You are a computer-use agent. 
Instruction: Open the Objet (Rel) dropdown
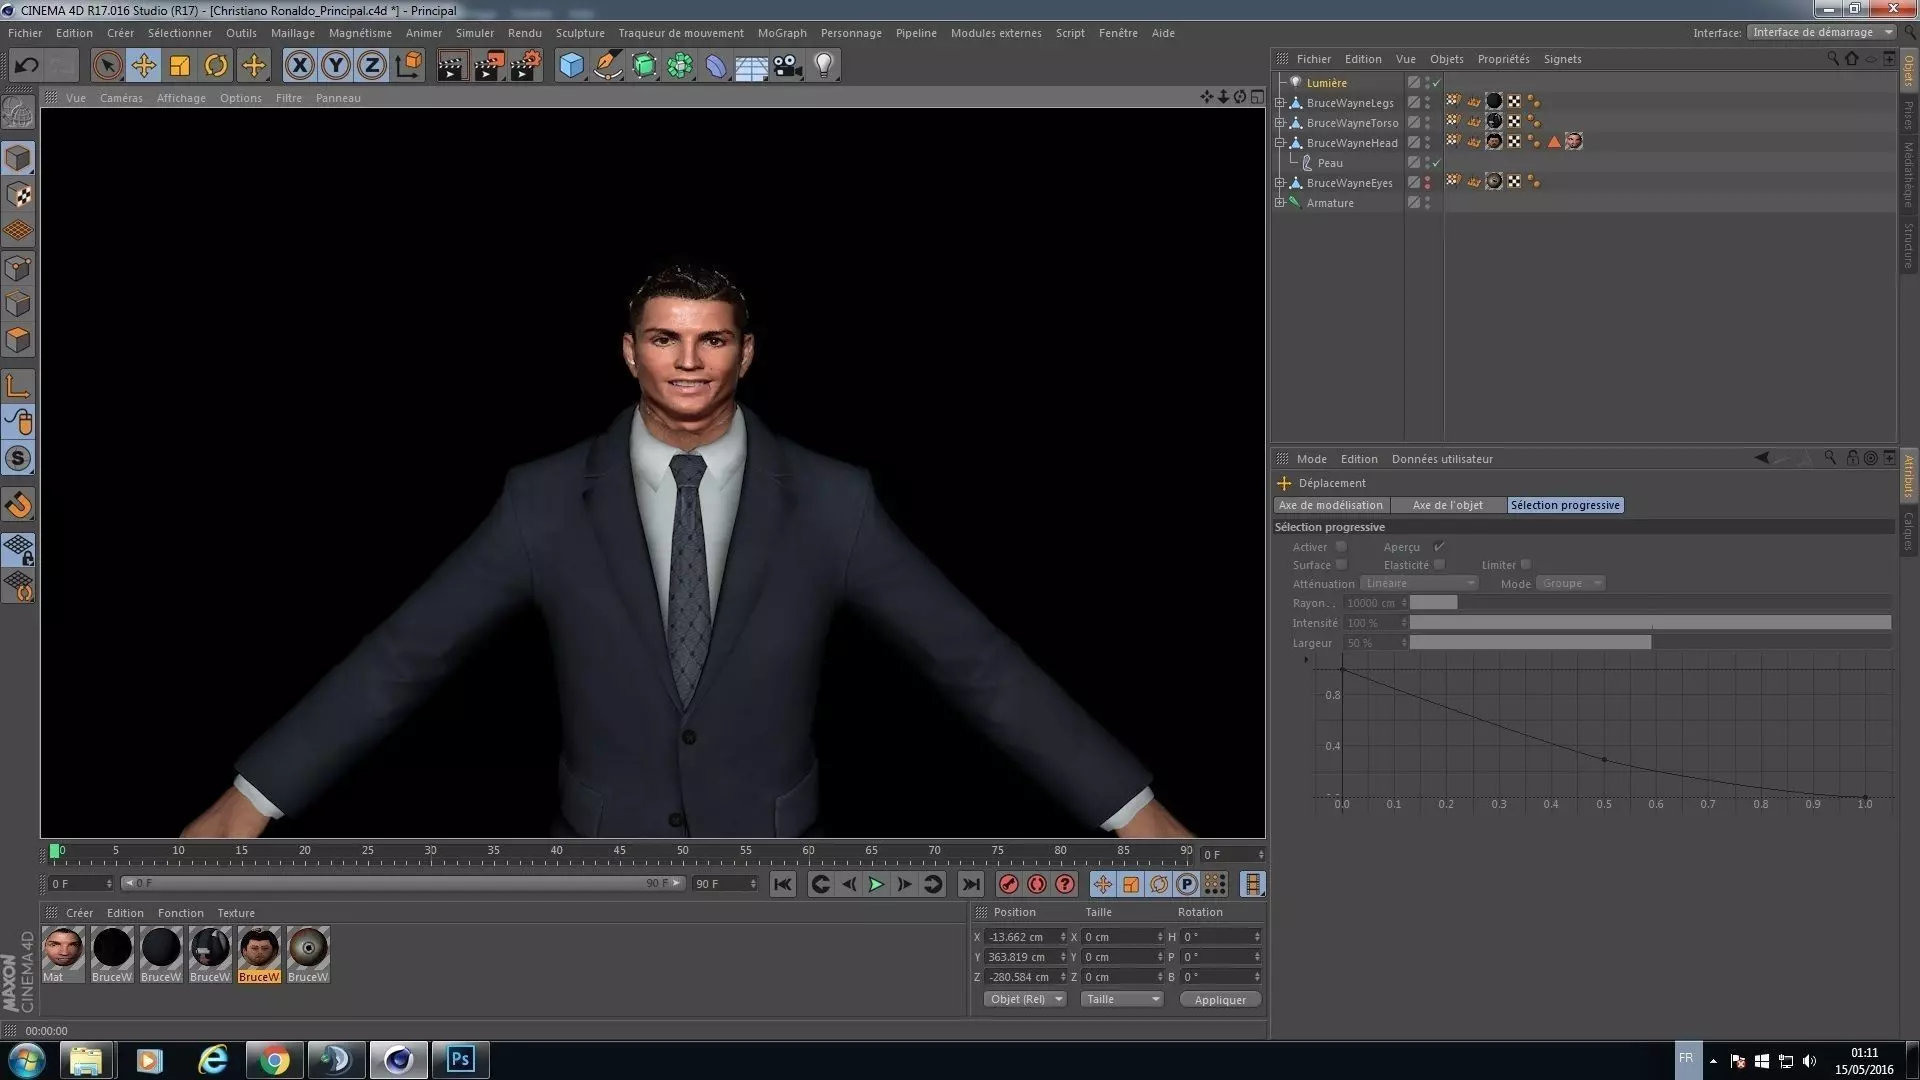tap(1025, 1000)
